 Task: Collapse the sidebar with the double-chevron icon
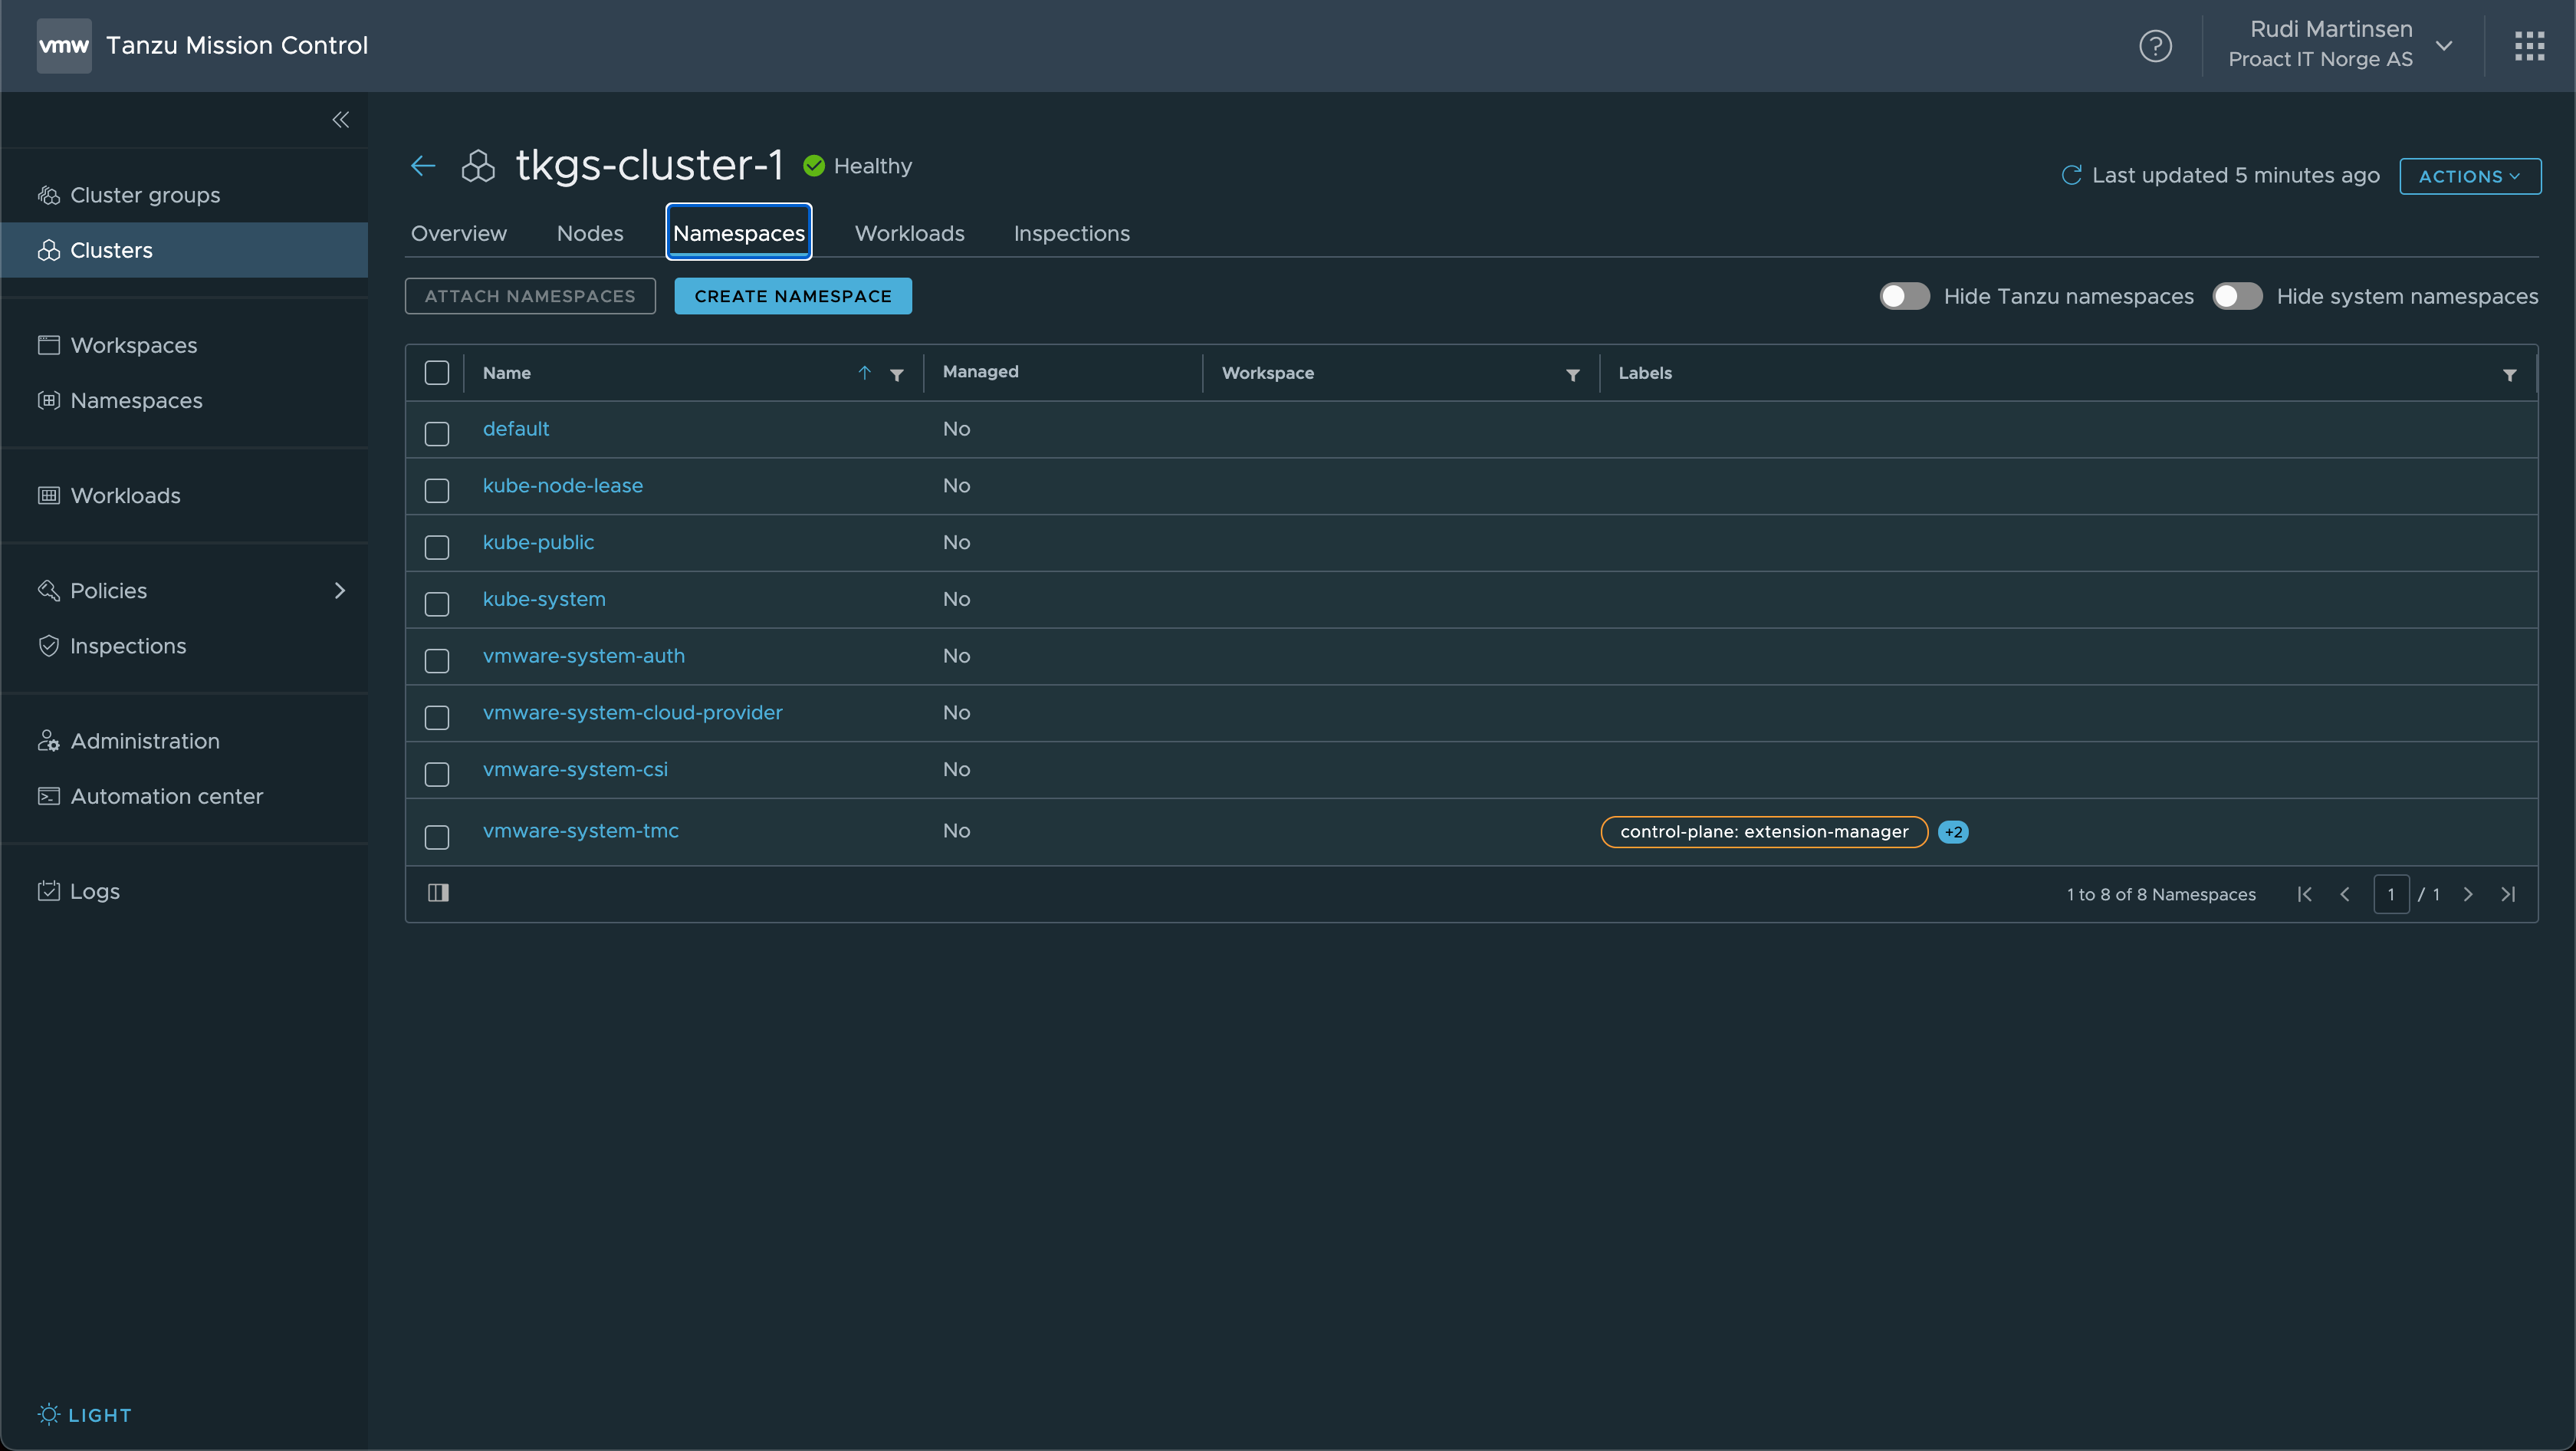coord(340,120)
